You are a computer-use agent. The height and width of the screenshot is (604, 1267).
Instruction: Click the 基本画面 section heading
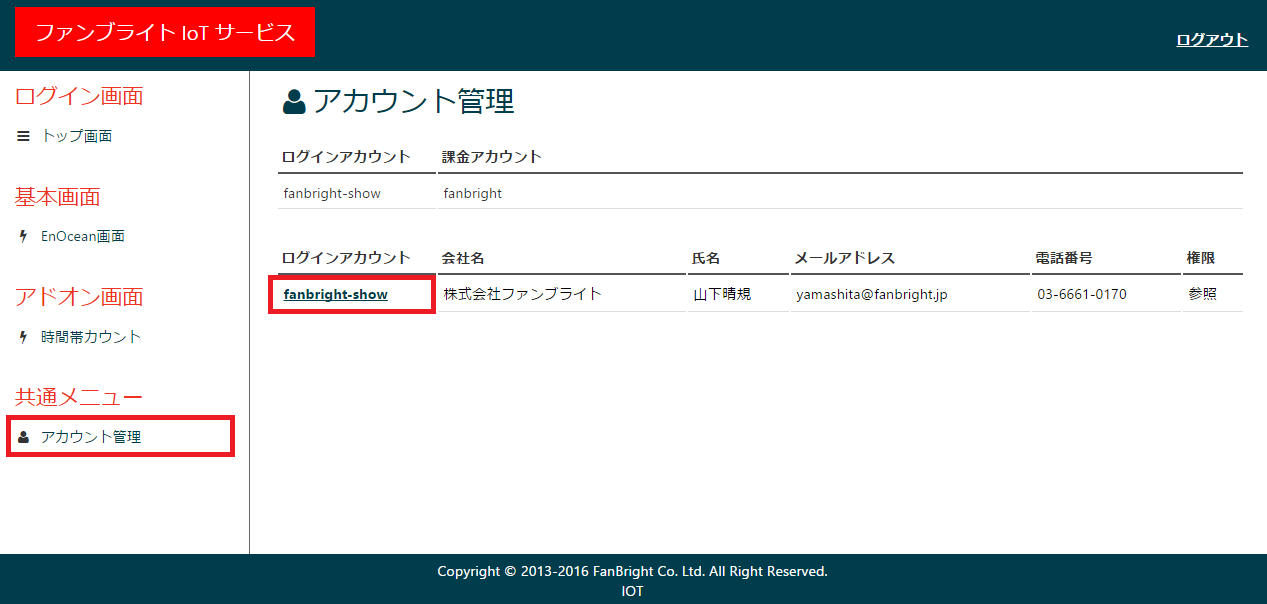point(58,197)
